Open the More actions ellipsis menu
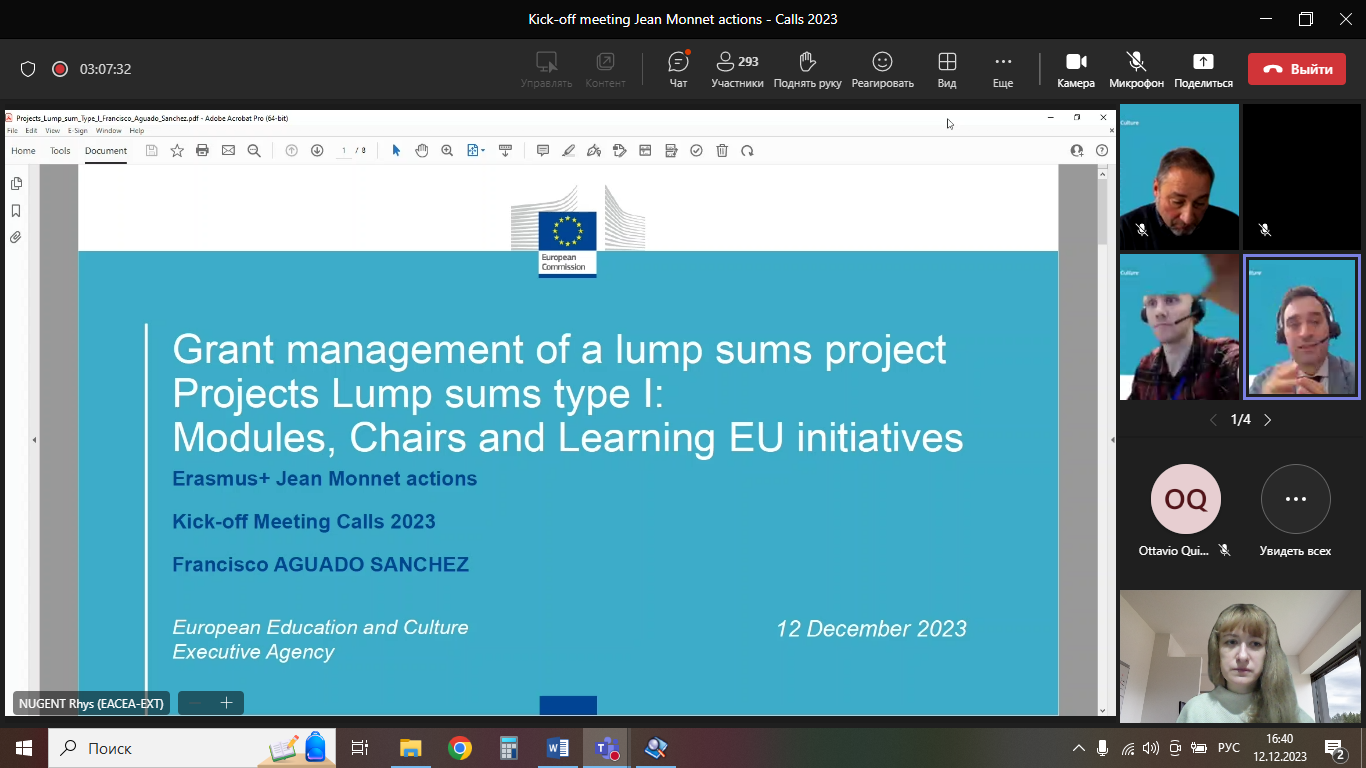 coord(1002,69)
